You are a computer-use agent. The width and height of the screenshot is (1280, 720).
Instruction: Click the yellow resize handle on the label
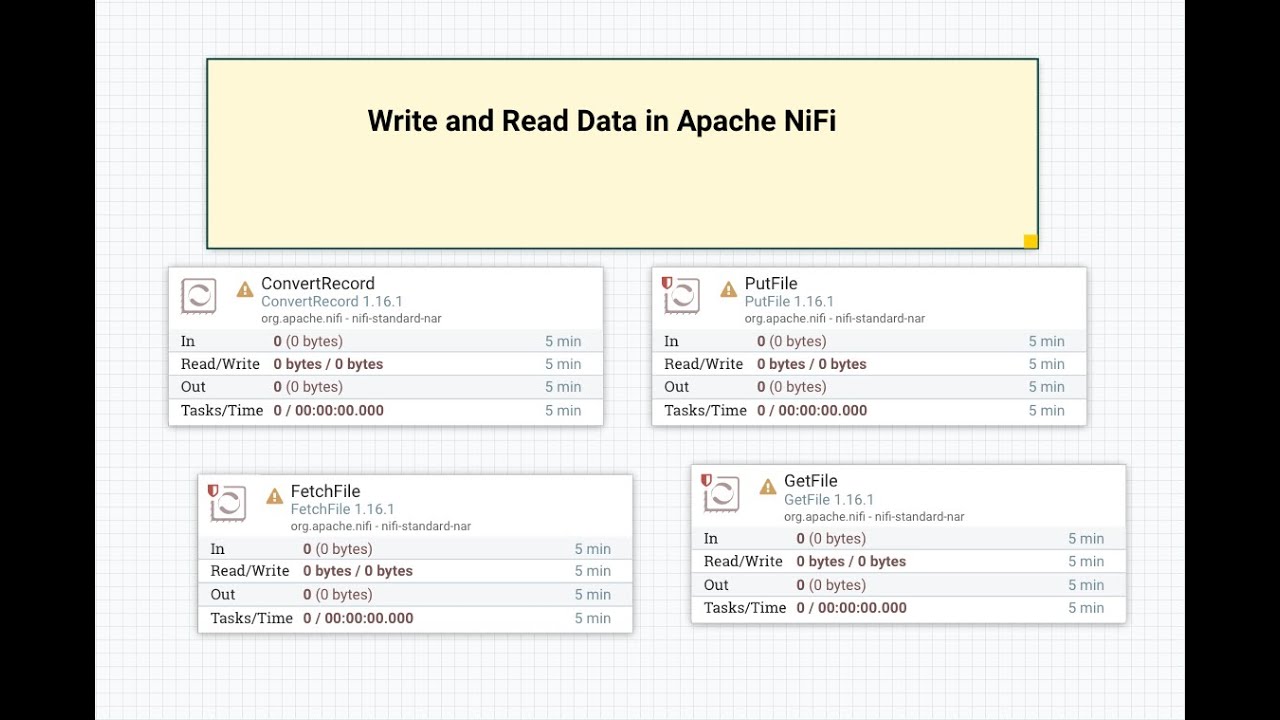pyautogui.click(x=1030, y=241)
